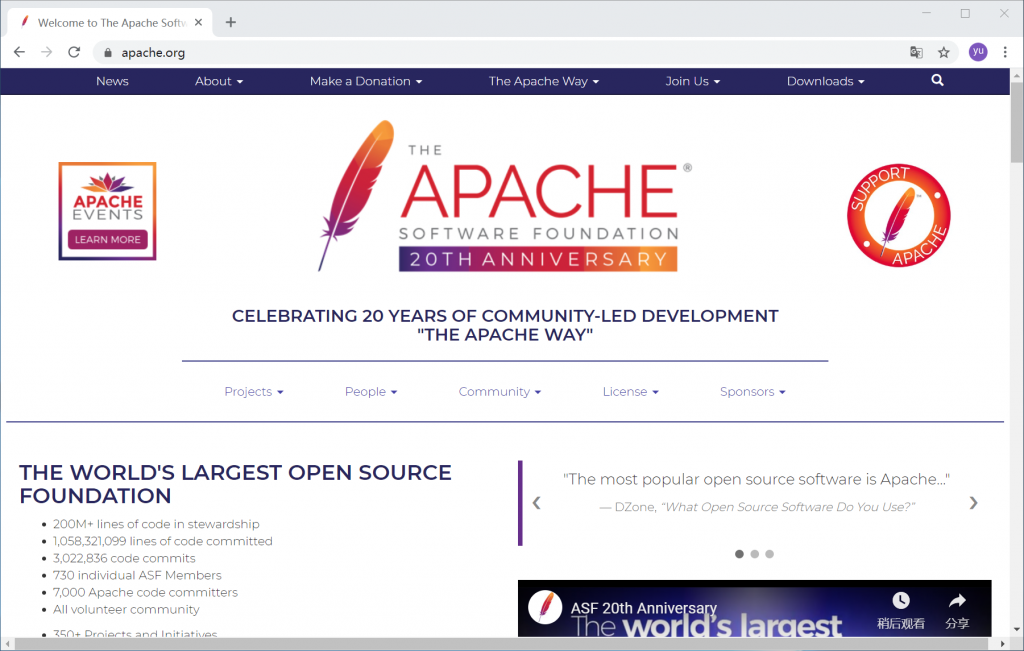Open the Chrome three-dot menu
The width and height of the screenshot is (1024, 651).
pos(1004,53)
